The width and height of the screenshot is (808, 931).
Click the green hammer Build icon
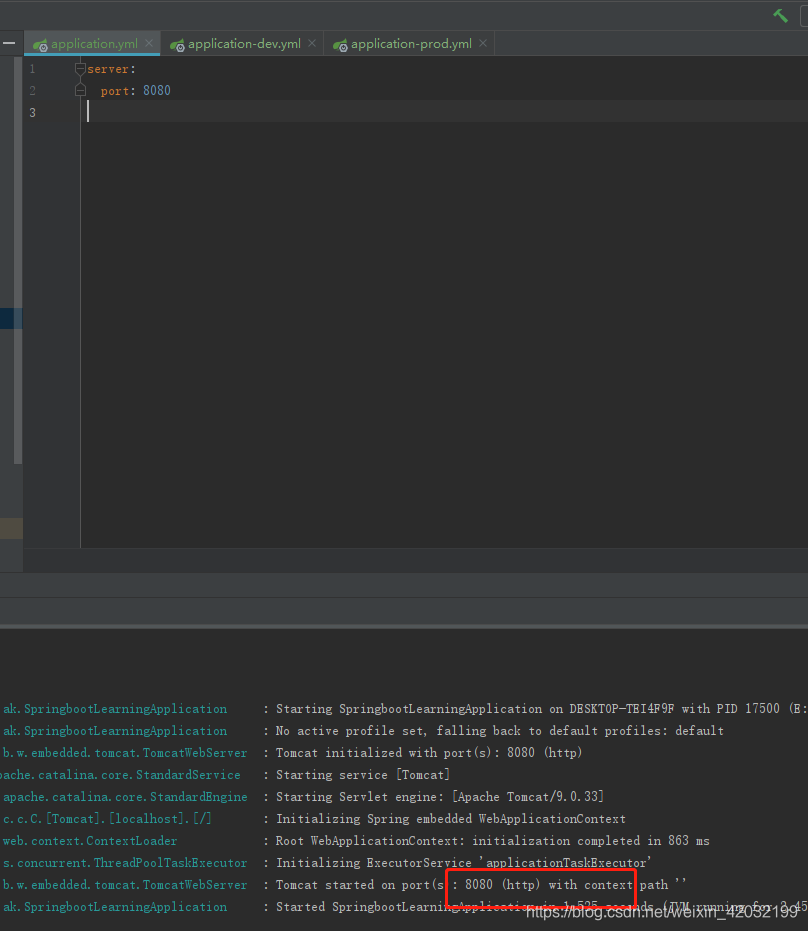(x=781, y=15)
